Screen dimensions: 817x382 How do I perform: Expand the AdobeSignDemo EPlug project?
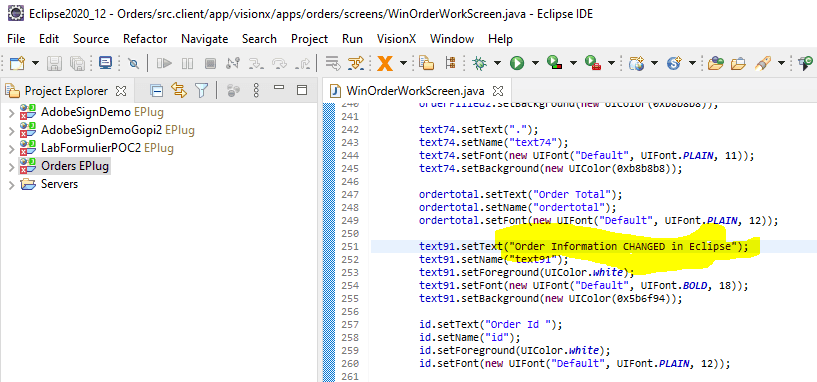(11, 112)
